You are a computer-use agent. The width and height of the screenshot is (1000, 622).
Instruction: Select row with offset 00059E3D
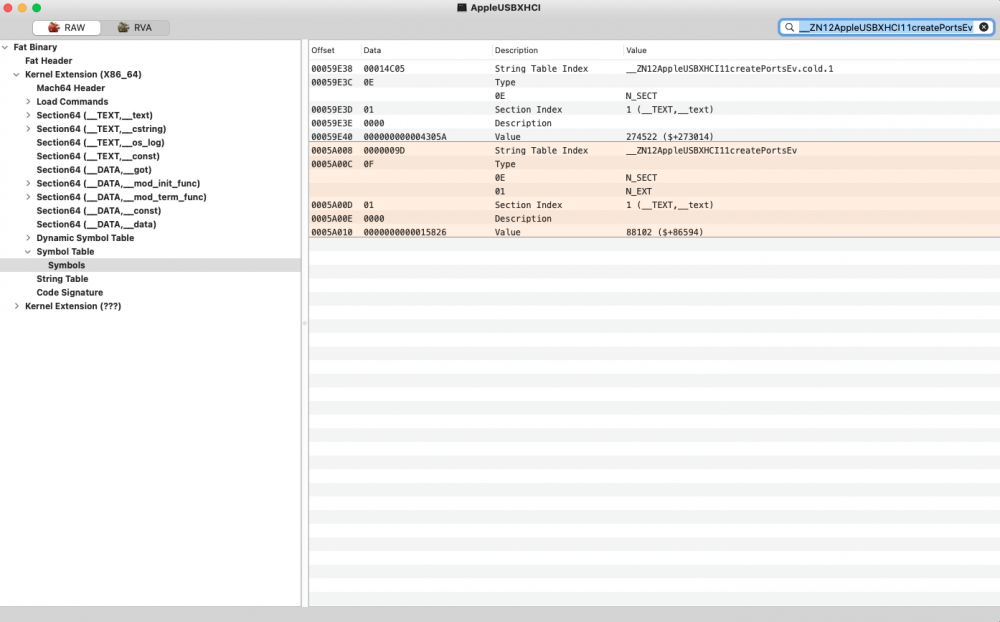click(654, 110)
